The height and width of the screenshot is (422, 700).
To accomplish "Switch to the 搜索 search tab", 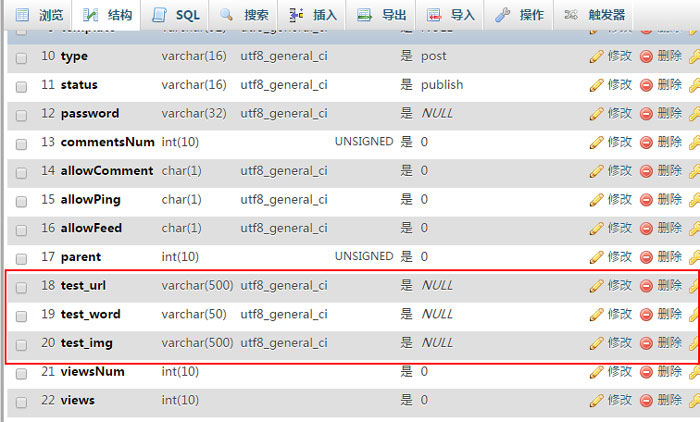I will [x=244, y=15].
